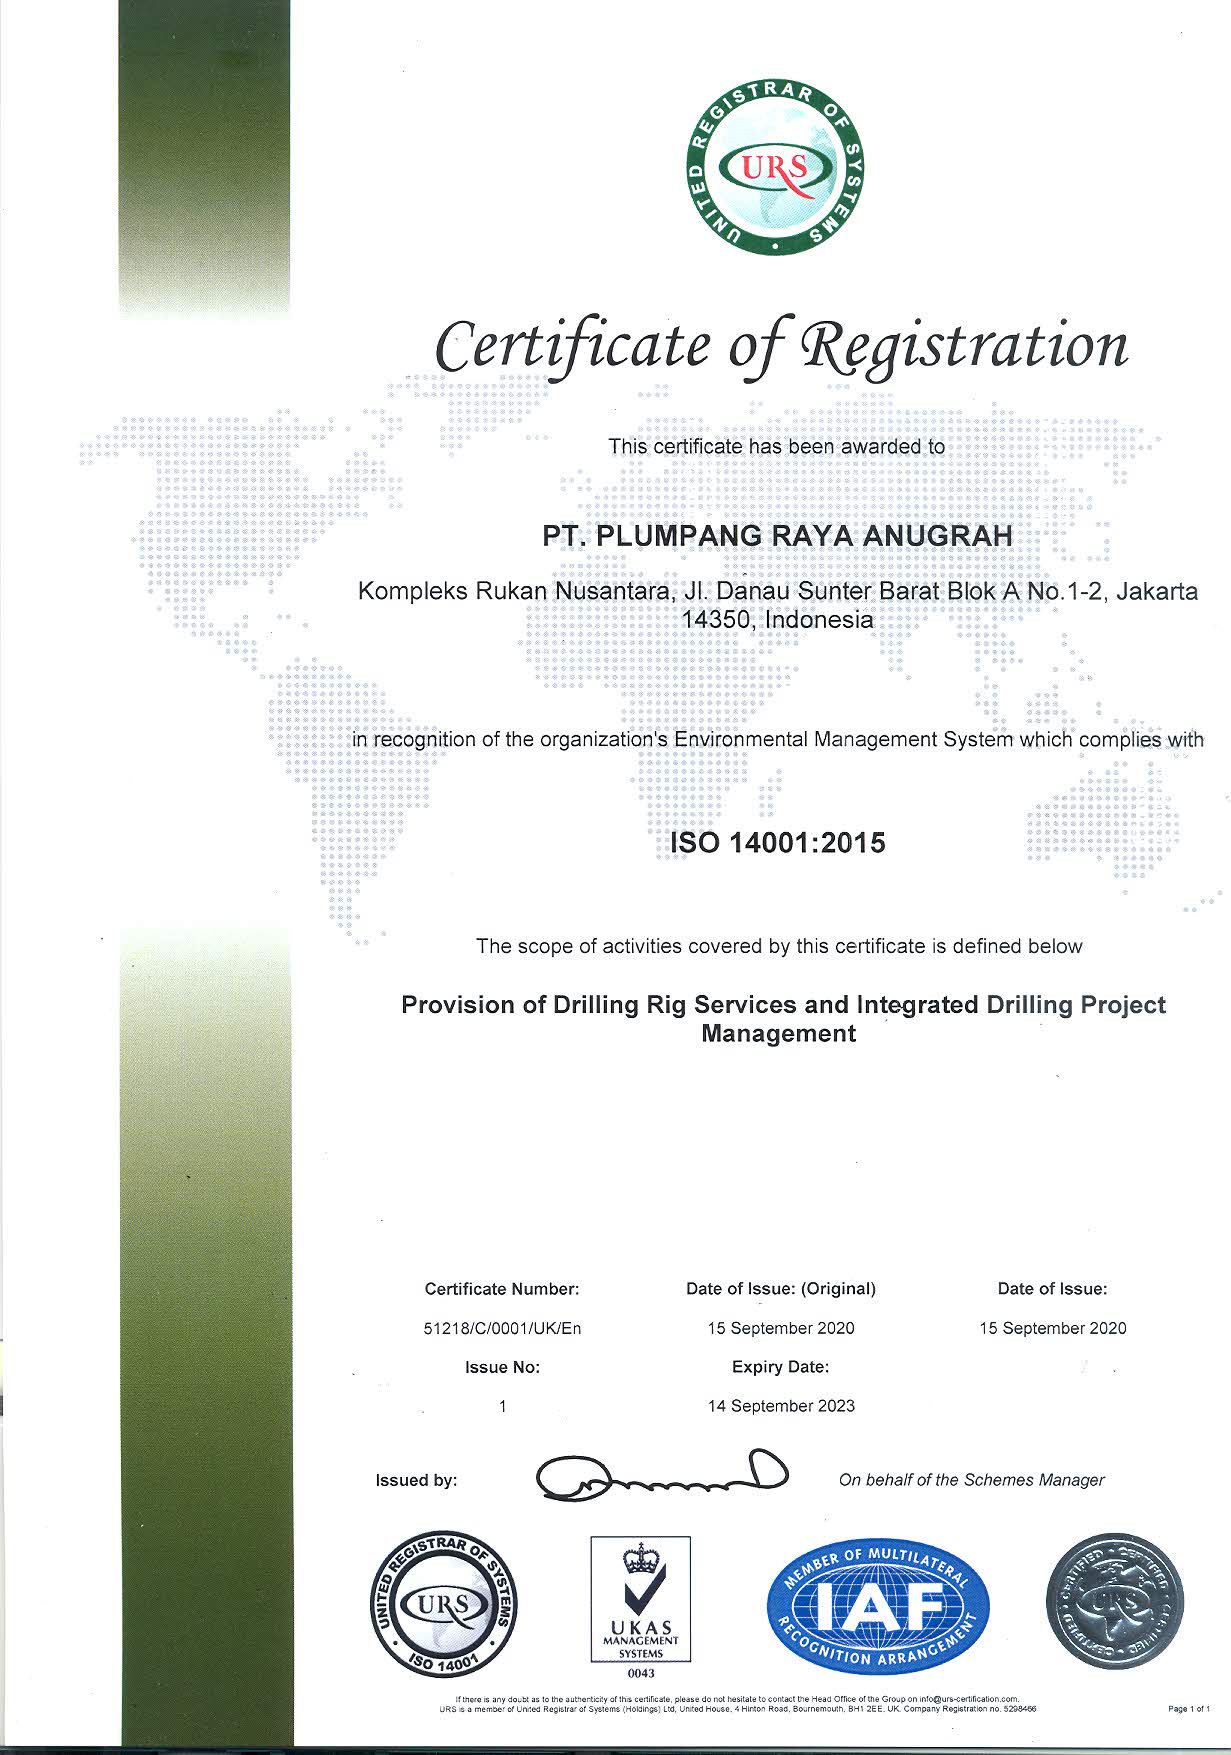Click the address line starting Kompleks Rukan Nusantara
This screenshot has width=1231, height=1755.
778,592
